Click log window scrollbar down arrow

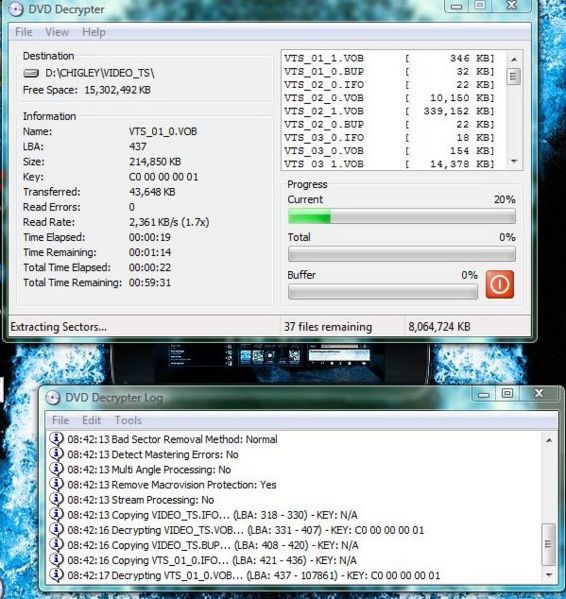549,575
